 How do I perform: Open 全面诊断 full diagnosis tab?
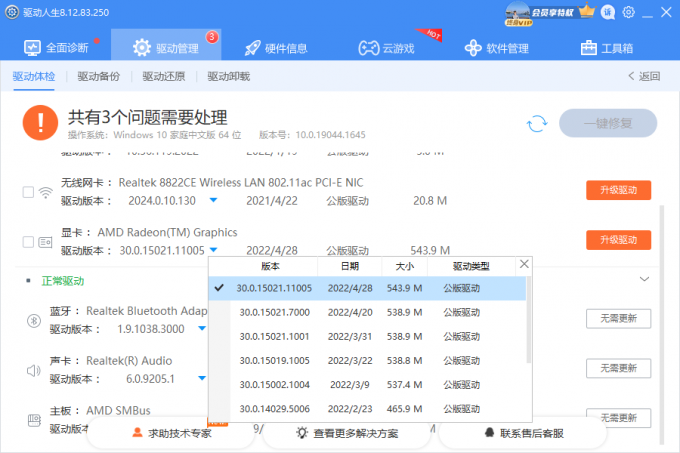[56, 48]
